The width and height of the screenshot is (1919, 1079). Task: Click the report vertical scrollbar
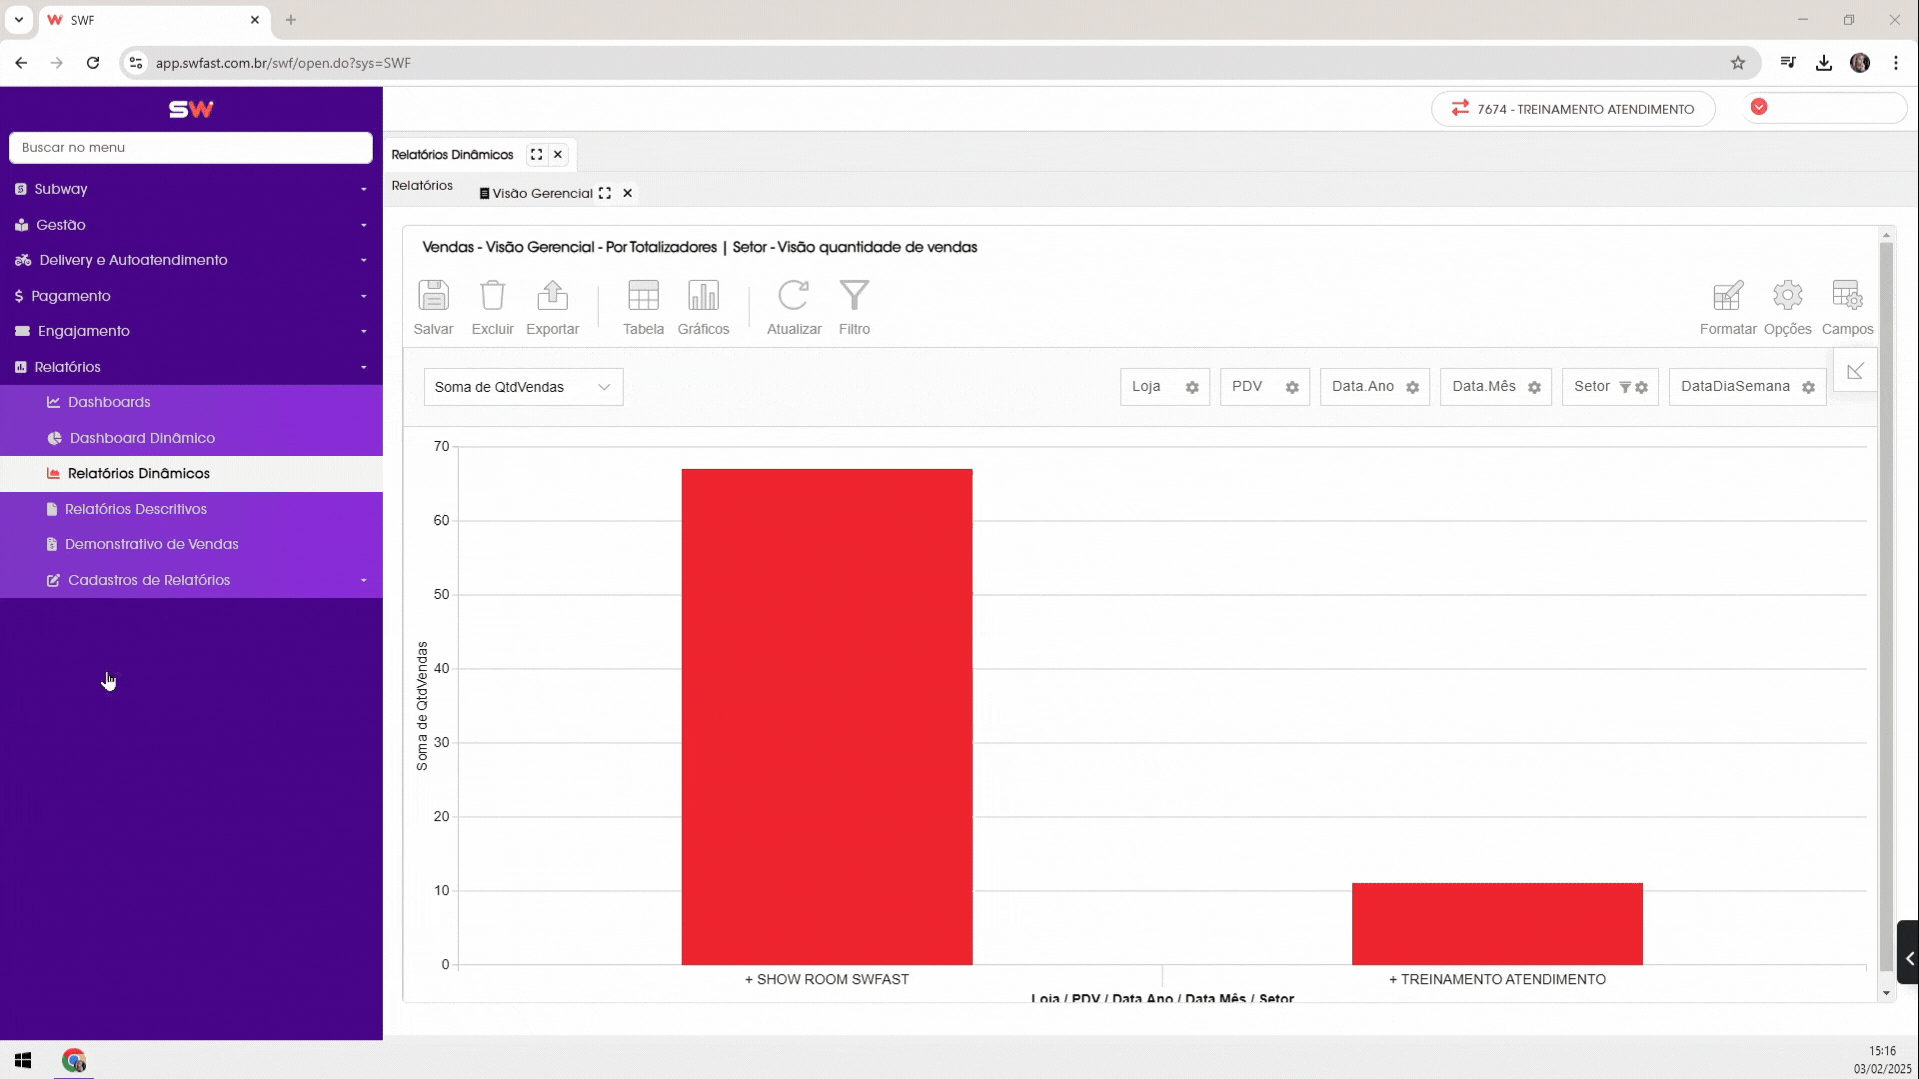[x=1886, y=606]
